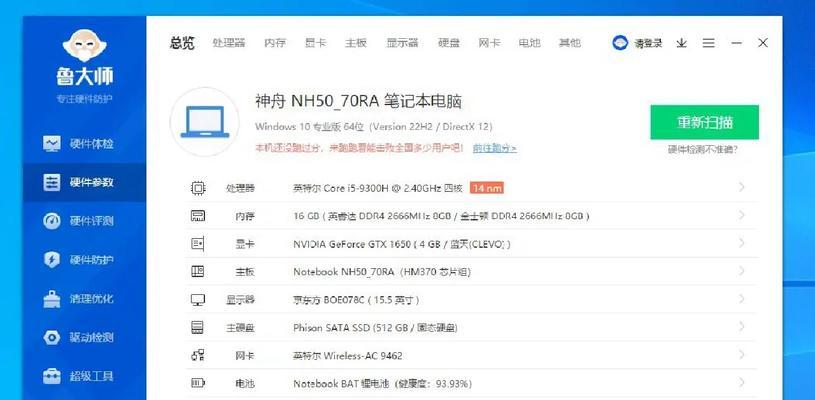Click the Notebook NH50_70RA HM370 text
The height and width of the screenshot is (400, 815).
tap(382, 272)
